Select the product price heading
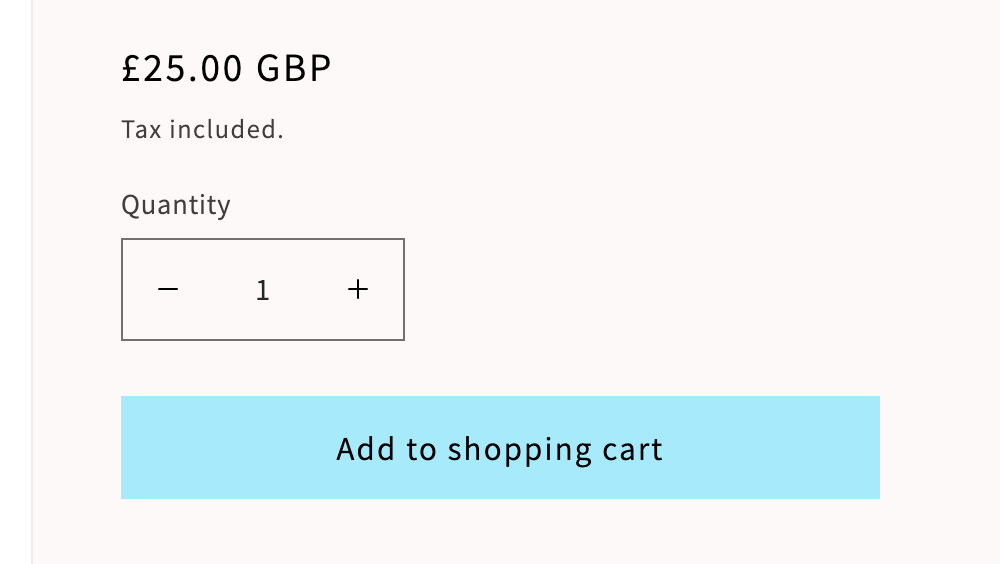 226,68
